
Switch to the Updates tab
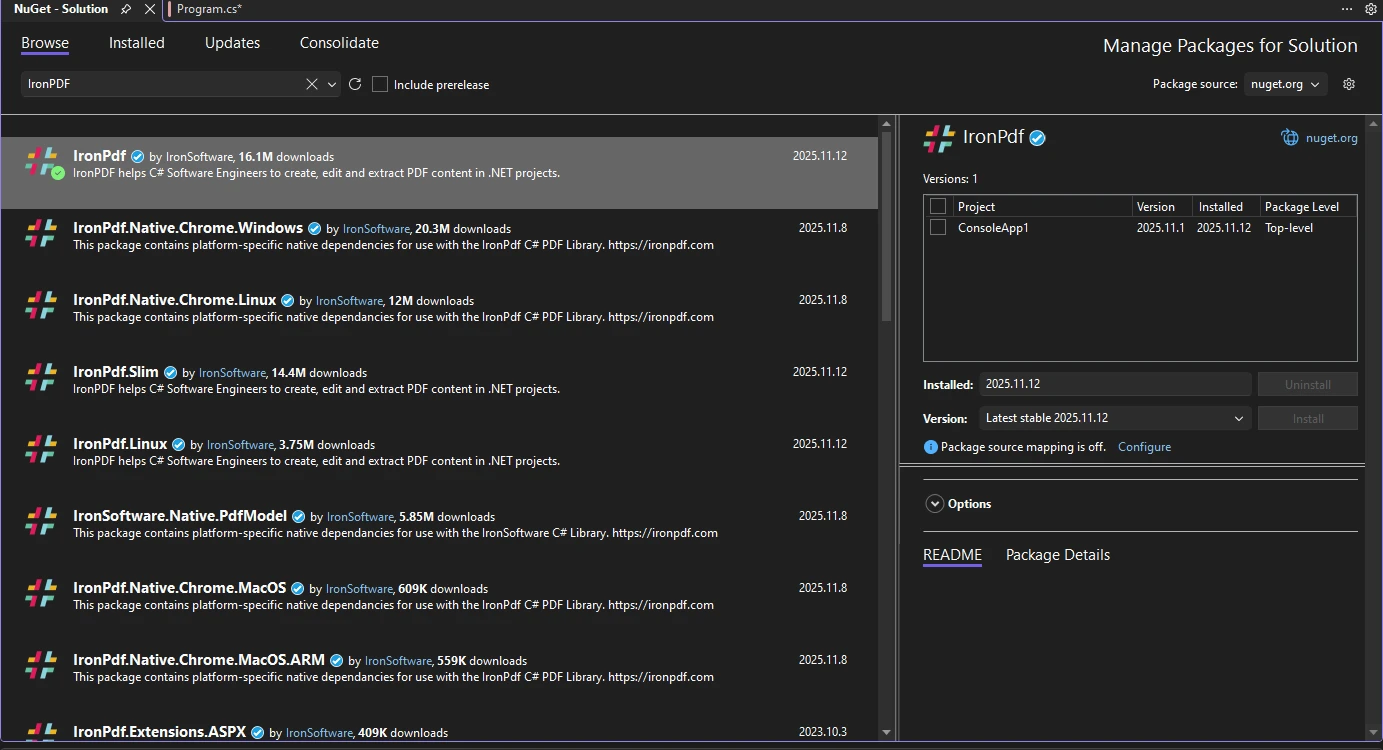click(x=232, y=43)
